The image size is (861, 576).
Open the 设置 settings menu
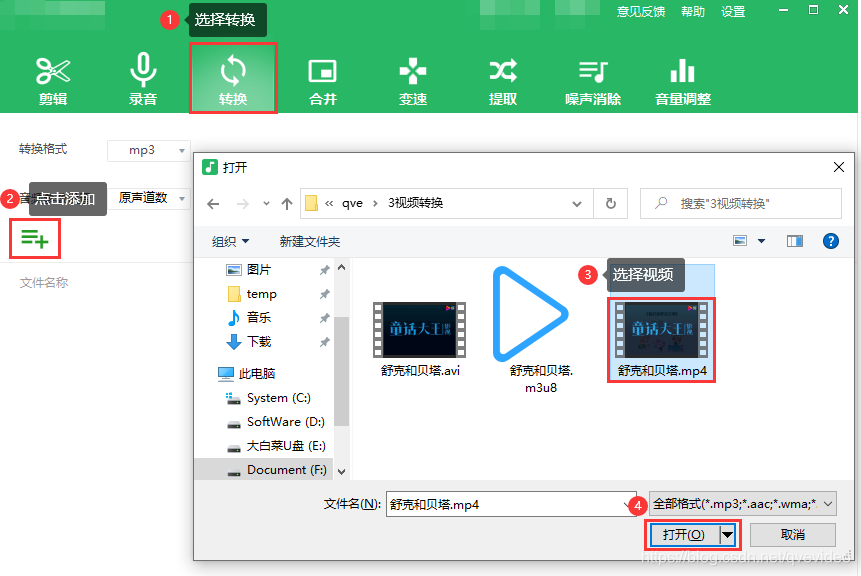pyautogui.click(x=733, y=12)
